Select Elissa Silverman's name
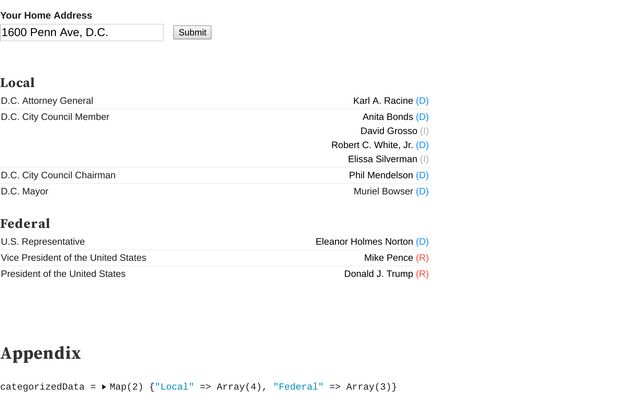The height and width of the screenshot is (400, 640). (x=382, y=159)
